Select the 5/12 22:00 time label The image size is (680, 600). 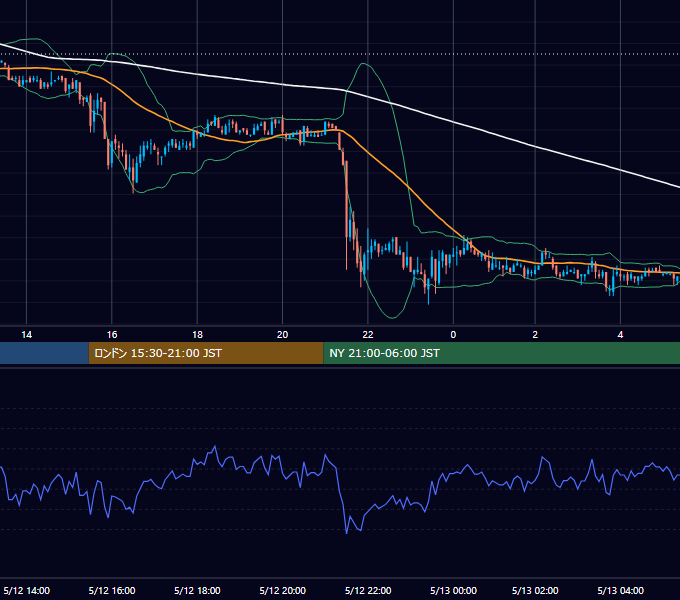[x=368, y=590]
